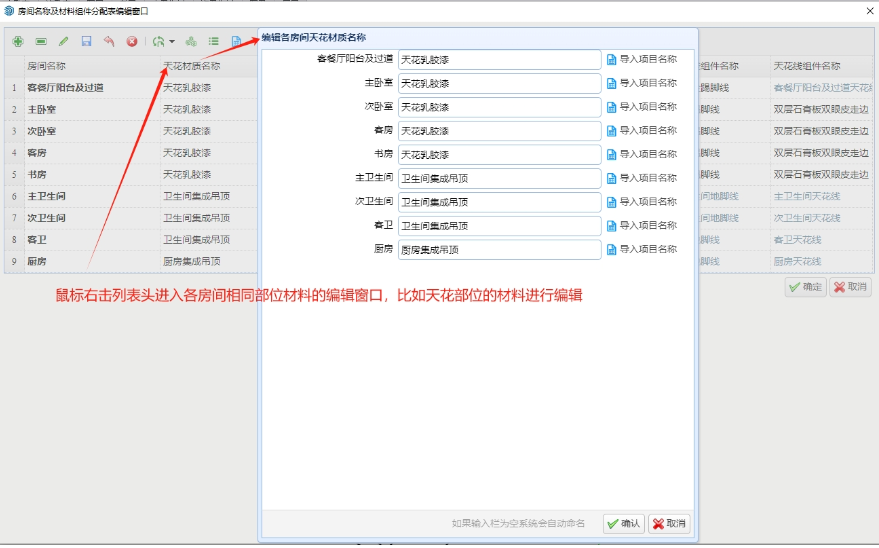Click the green minus remove-row icon

tap(40, 42)
